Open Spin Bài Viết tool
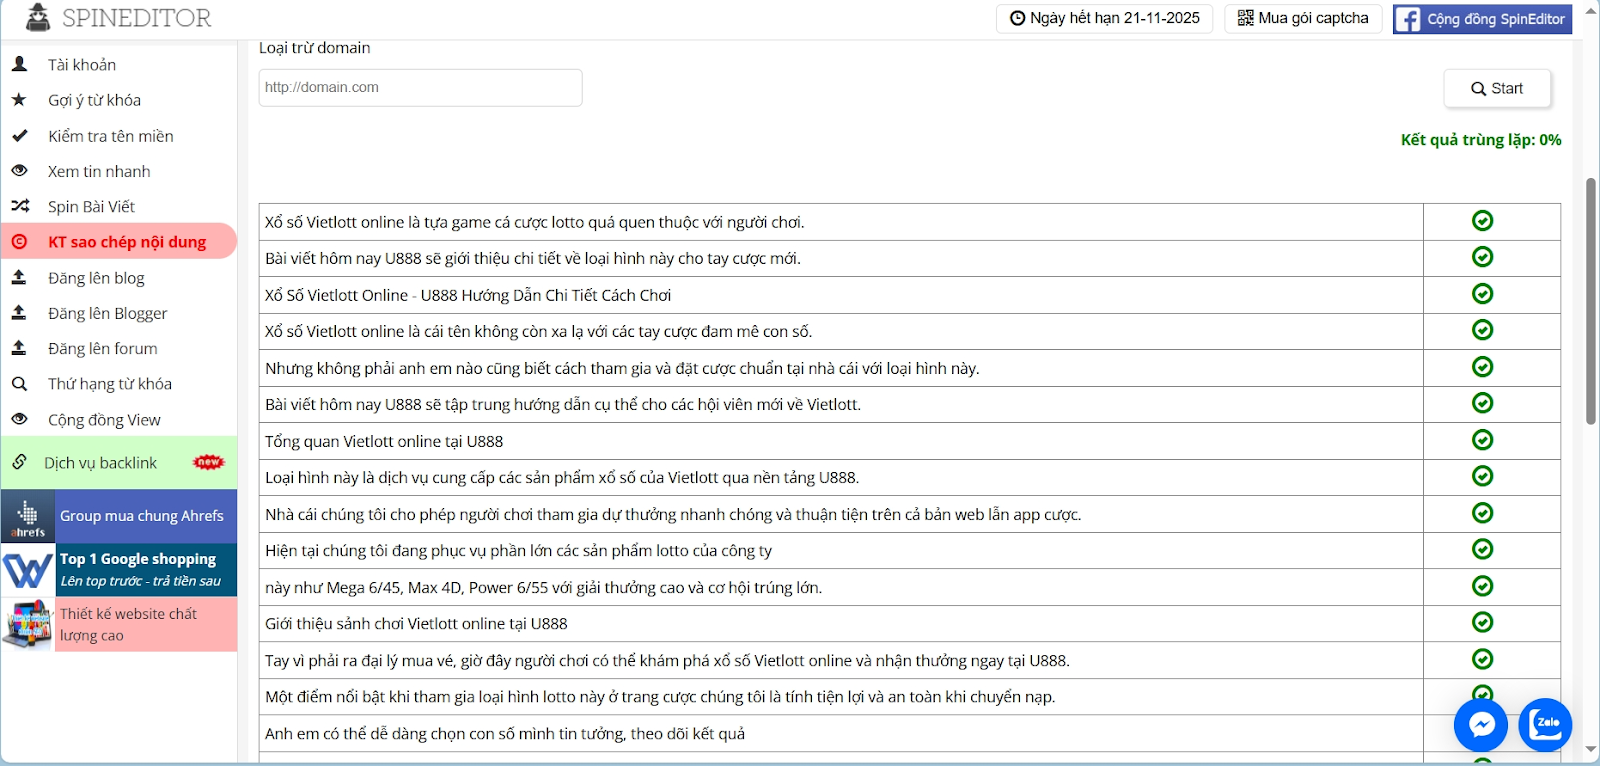 pos(119,206)
